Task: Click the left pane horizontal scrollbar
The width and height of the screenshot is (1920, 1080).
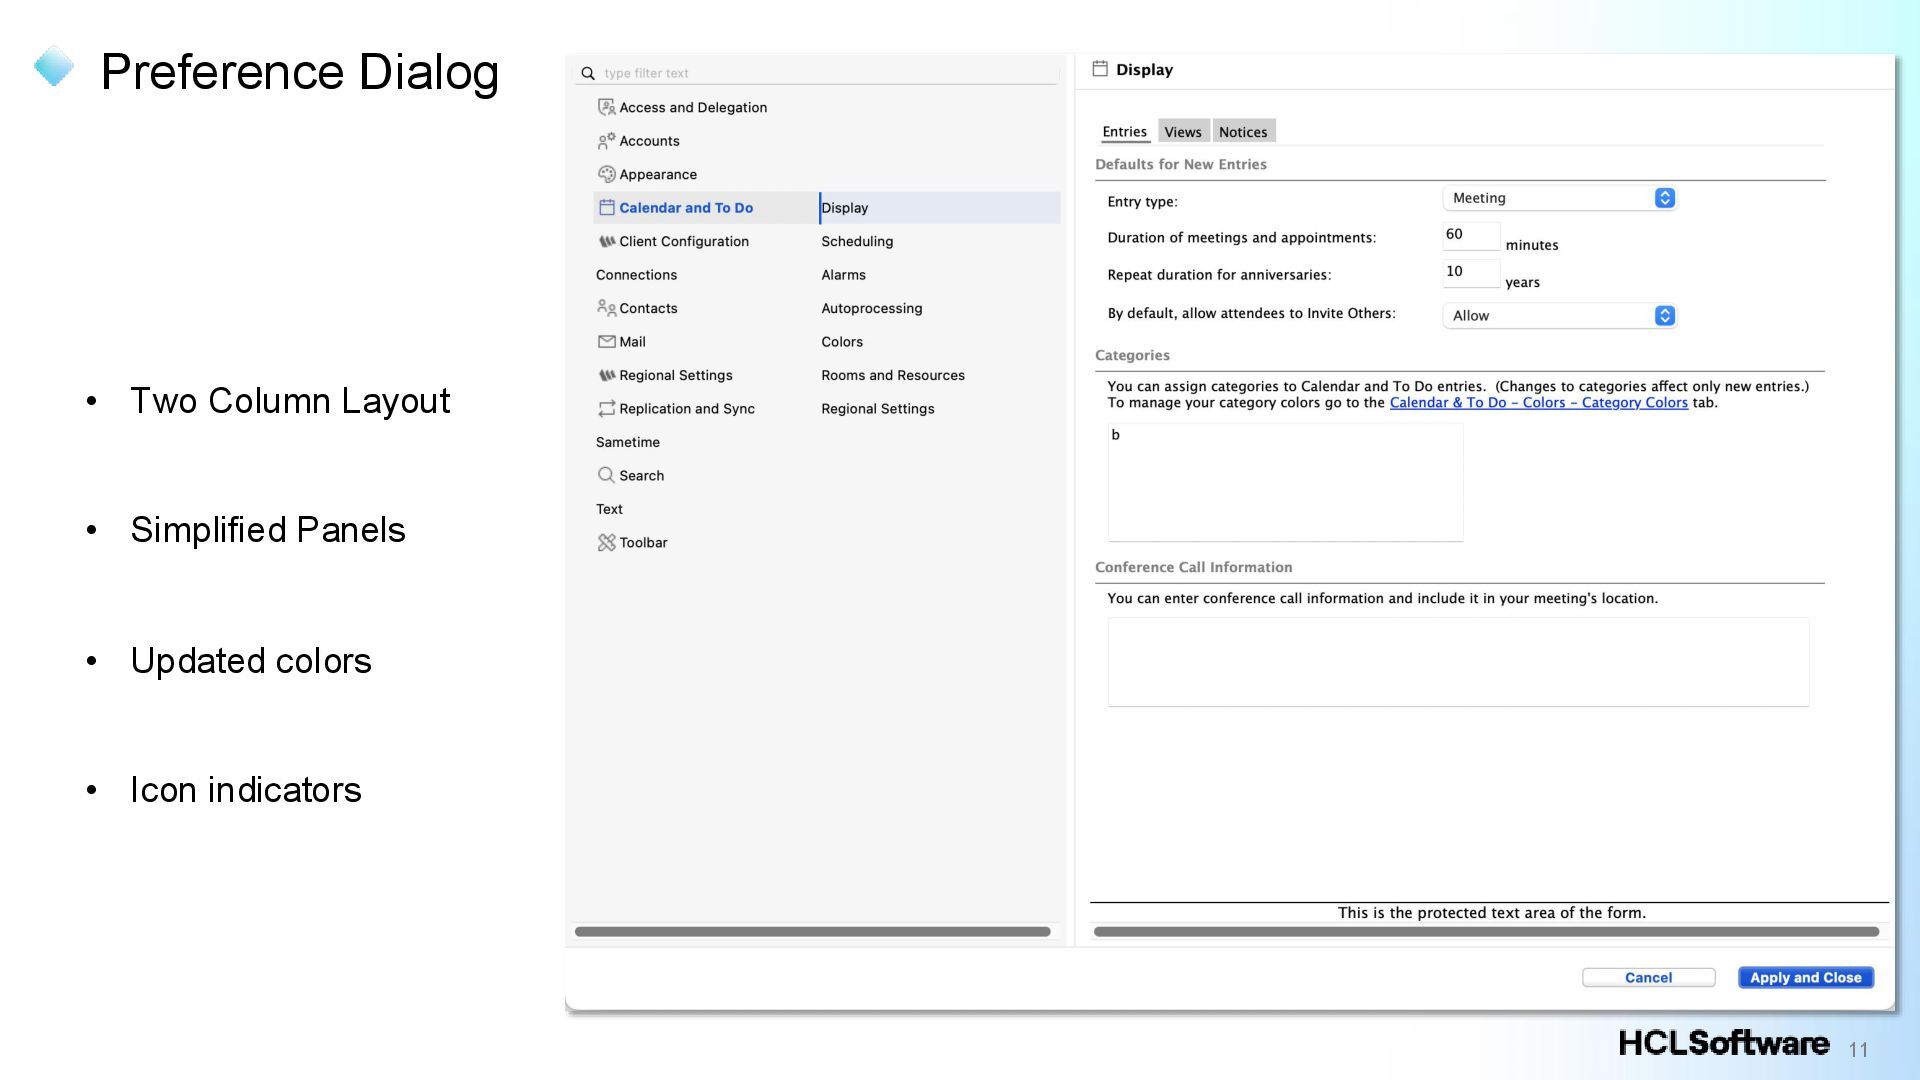Action: (812, 932)
